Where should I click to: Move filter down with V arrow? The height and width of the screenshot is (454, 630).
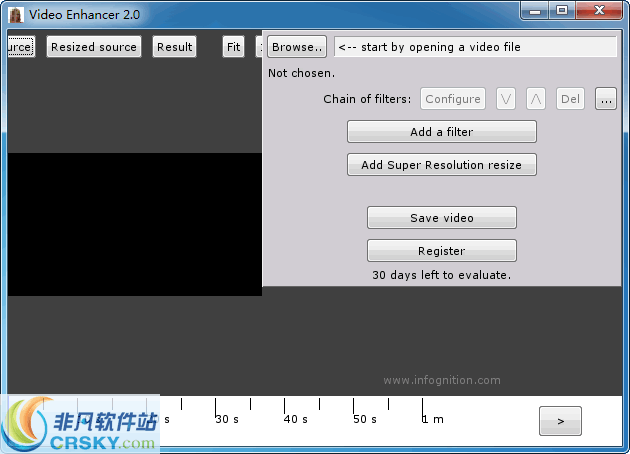[x=506, y=99]
